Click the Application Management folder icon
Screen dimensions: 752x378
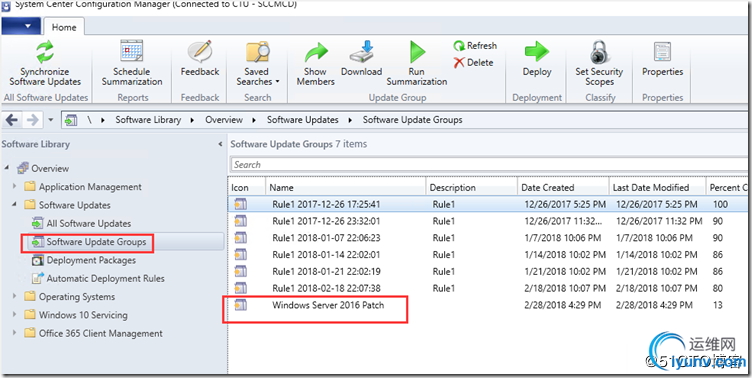point(30,187)
